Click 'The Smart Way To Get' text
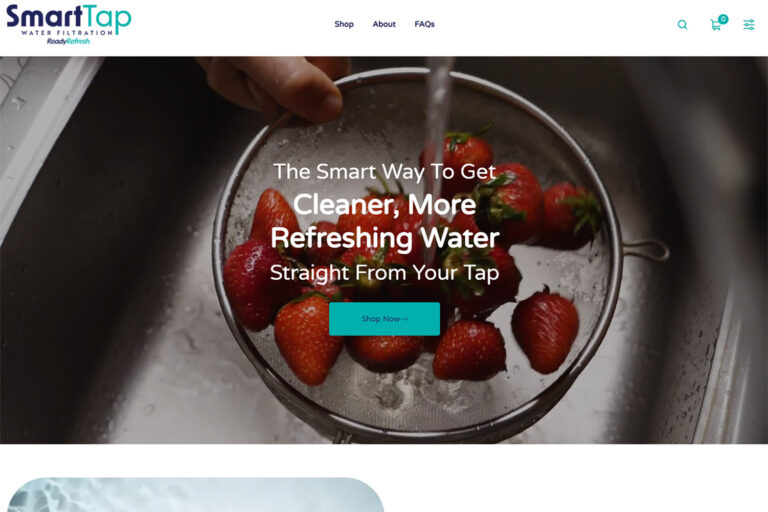The width and height of the screenshot is (768, 512). pos(384,171)
